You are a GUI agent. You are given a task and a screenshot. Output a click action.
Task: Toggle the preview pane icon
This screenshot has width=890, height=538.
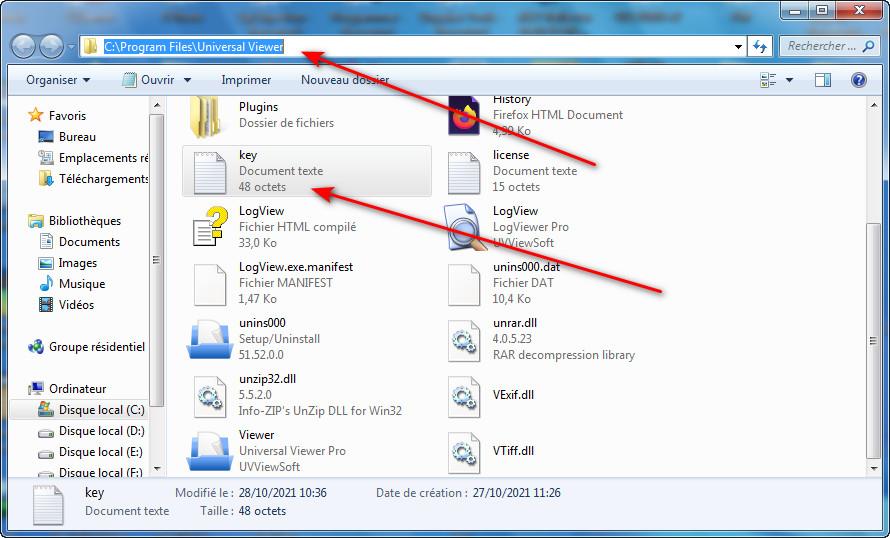pyautogui.click(x=822, y=80)
